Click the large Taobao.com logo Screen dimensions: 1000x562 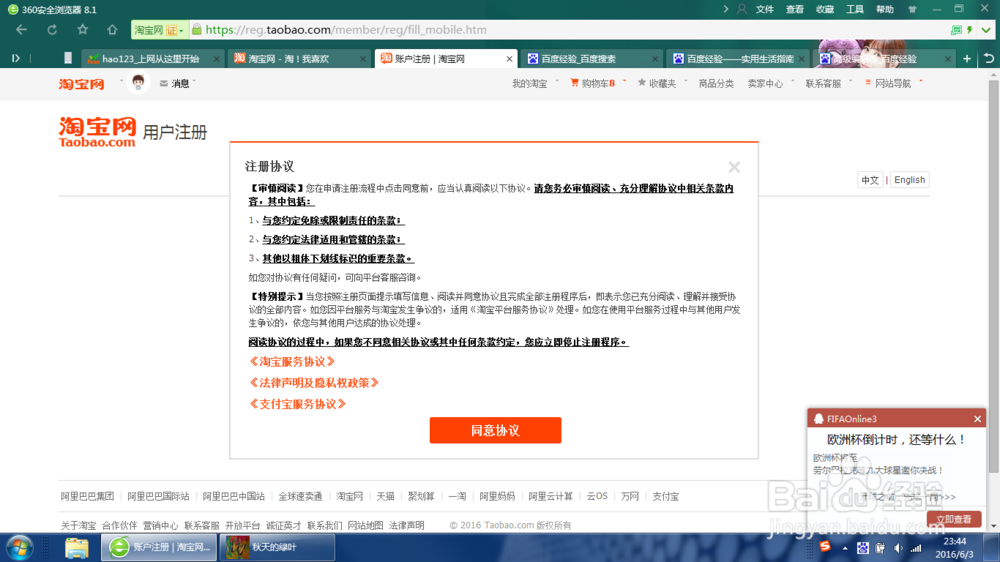coord(97,132)
